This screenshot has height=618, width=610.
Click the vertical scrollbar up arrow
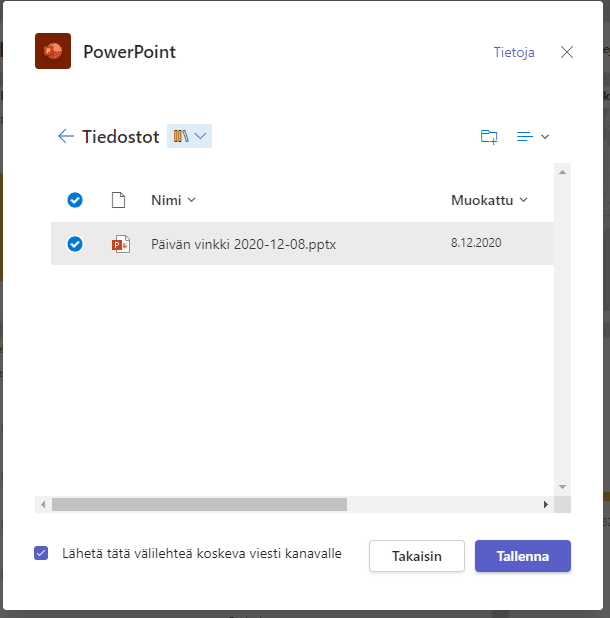[x=562, y=172]
